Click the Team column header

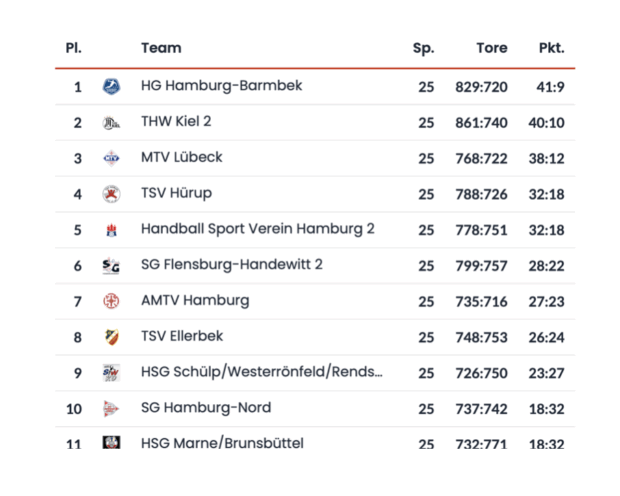pyautogui.click(x=161, y=48)
